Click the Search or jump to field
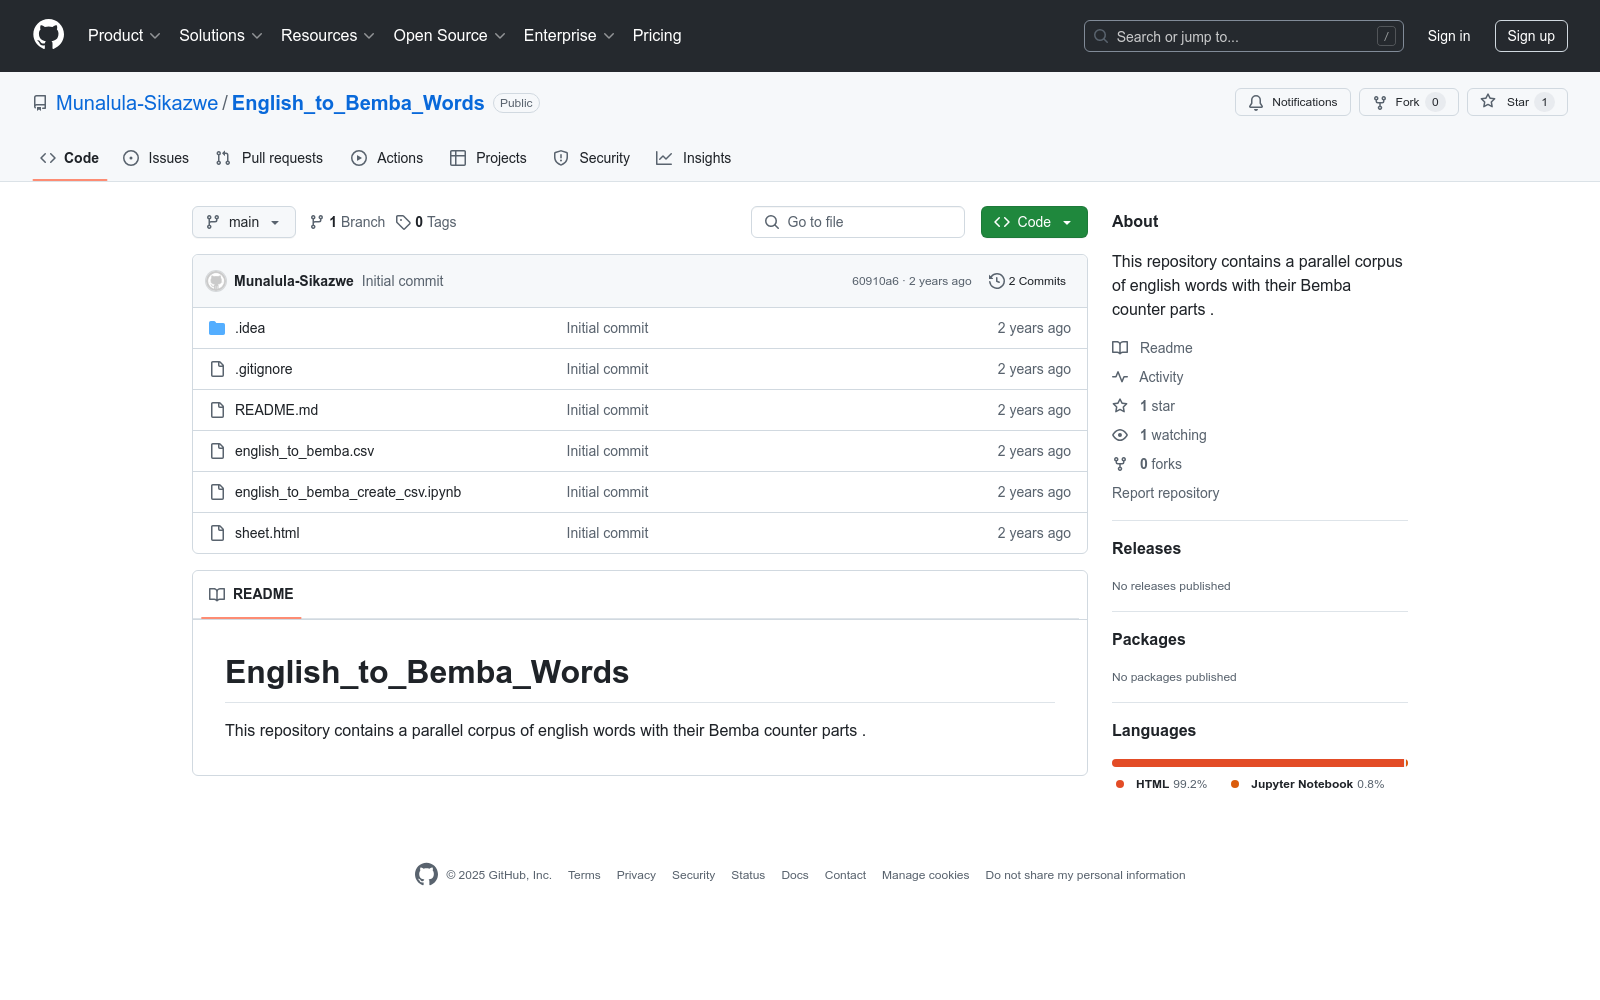Viewport: 1600px width, 1000px height. coord(1244,36)
